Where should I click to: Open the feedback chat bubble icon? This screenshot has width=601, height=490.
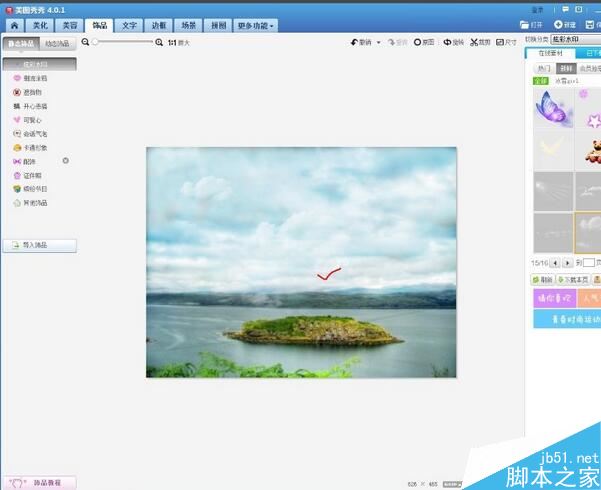[x=565, y=9]
